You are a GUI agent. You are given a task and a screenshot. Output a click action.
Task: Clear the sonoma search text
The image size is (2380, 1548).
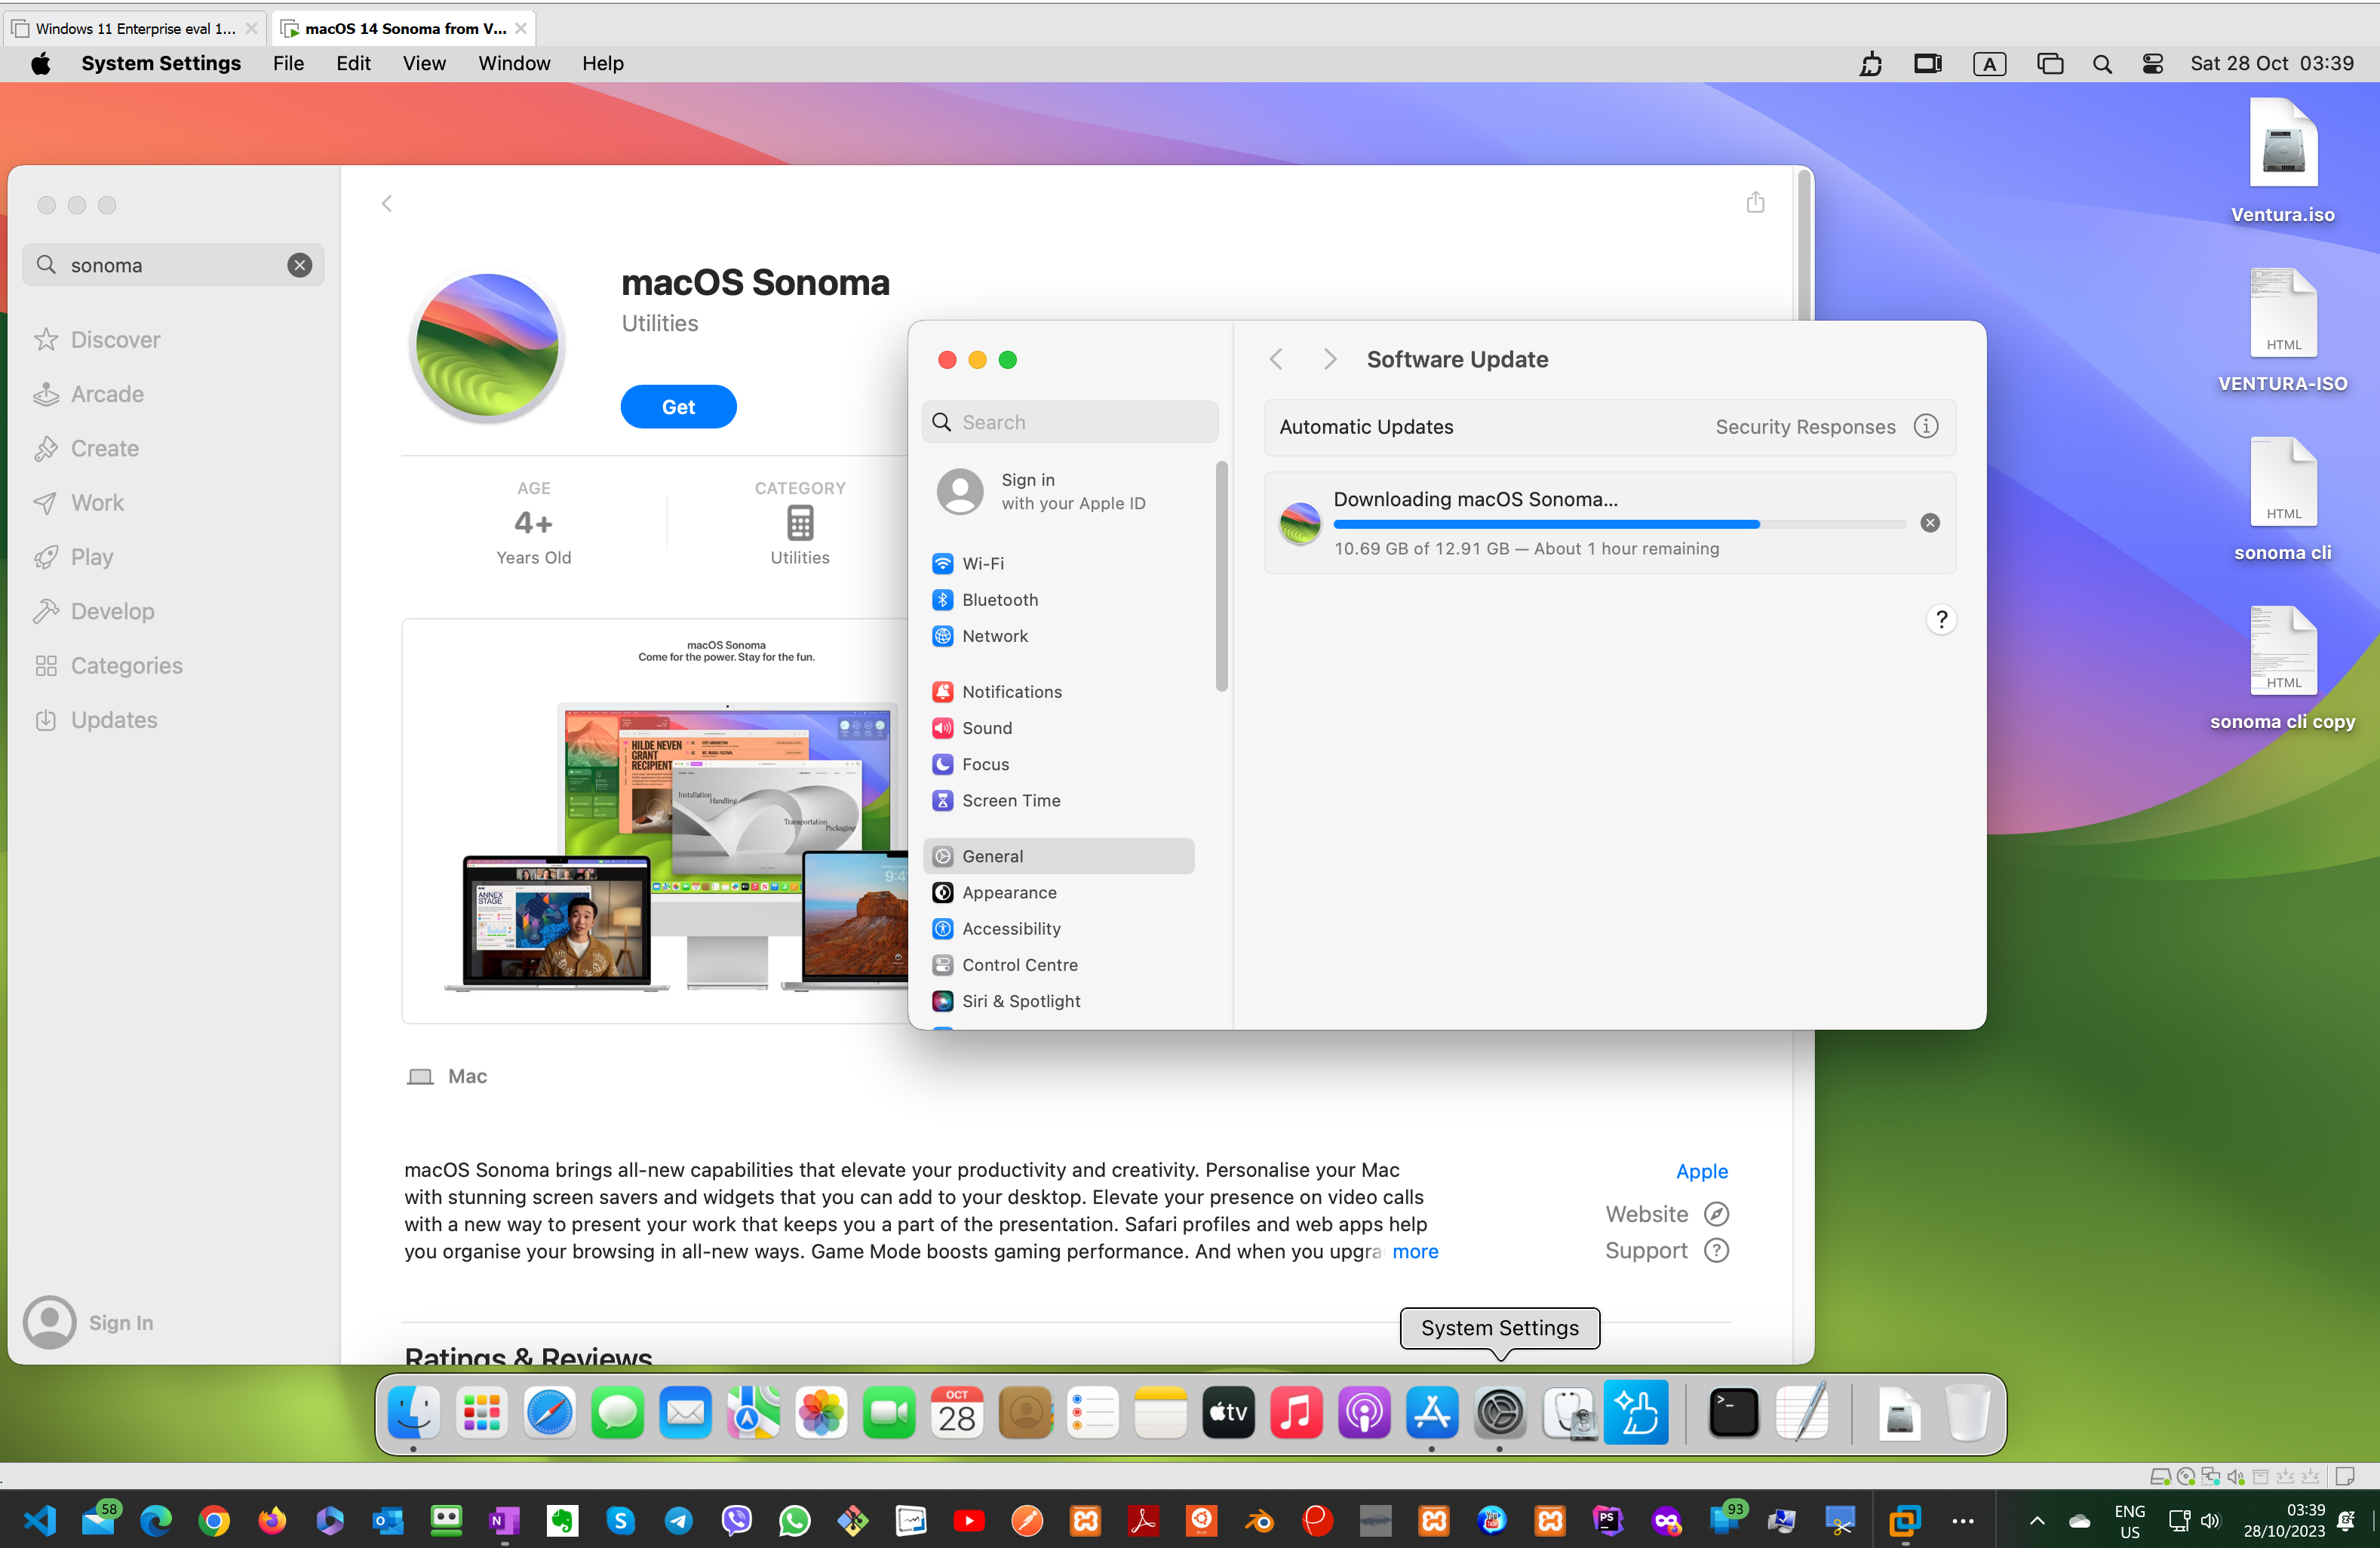(x=299, y=265)
